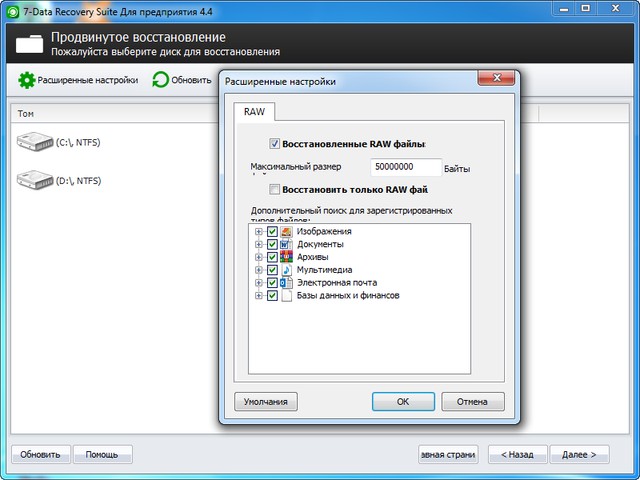
Task: Click the Изображения file type icon
Action: [x=286, y=232]
